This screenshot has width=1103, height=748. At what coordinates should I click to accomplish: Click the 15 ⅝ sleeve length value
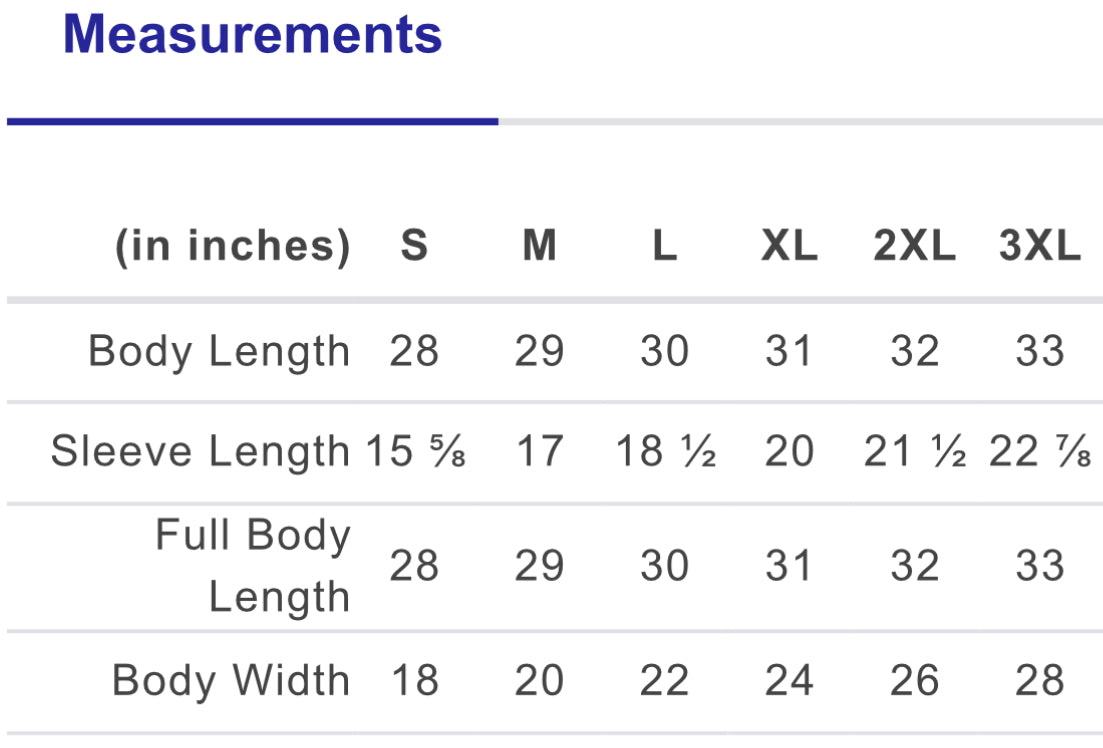tap(415, 452)
